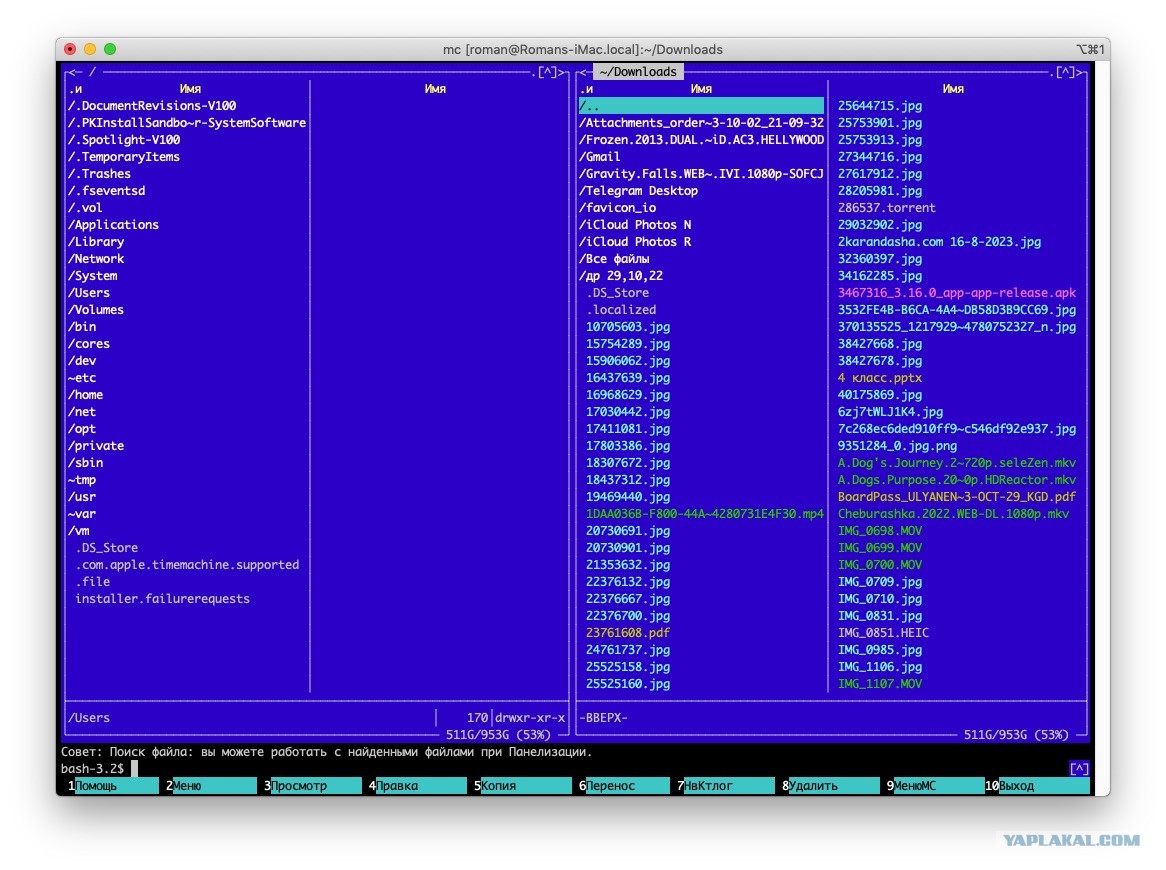Select the /Applications directory

(113, 225)
